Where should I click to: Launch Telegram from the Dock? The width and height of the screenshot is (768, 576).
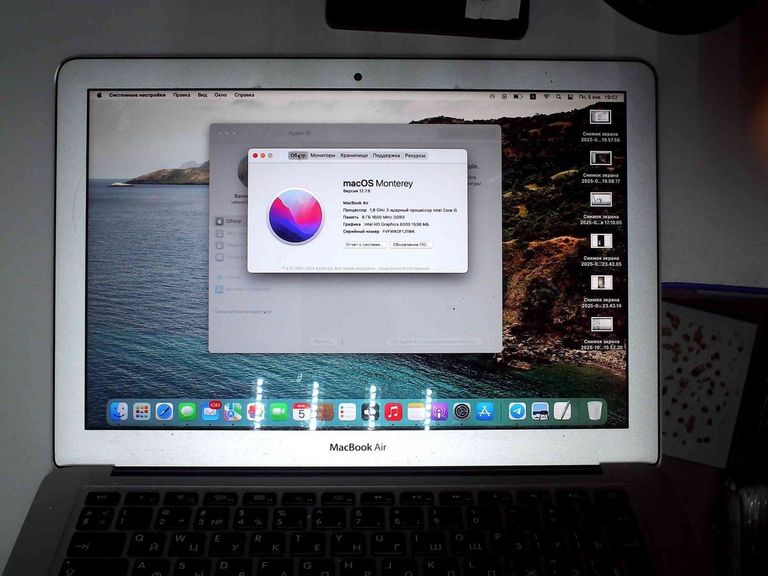pyautogui.click(x=517, y=411)
